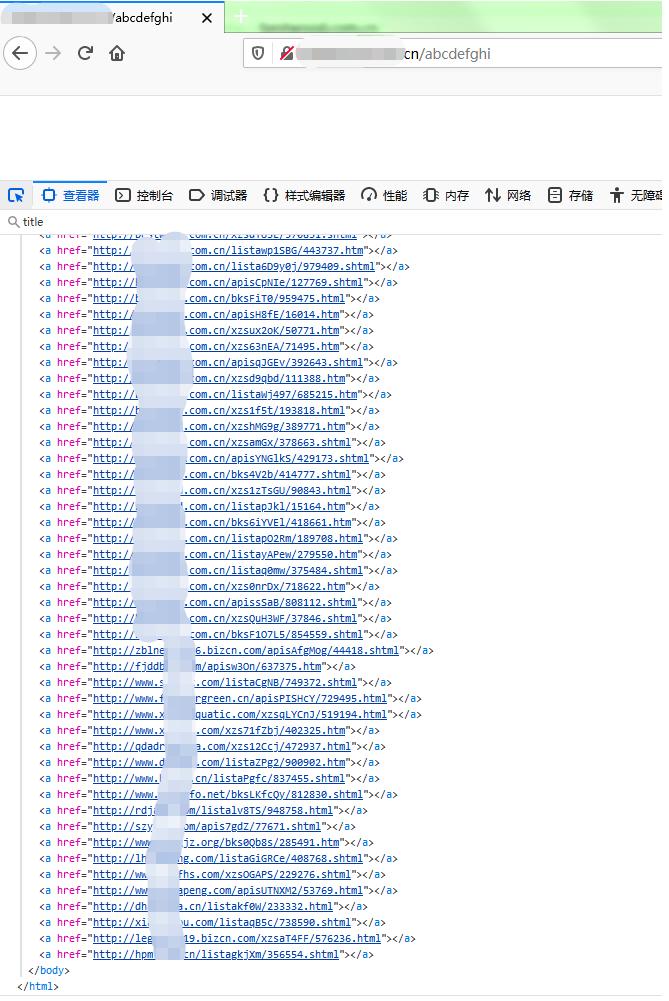Screen dimensions: 669x1001
Task: Open link ending listaPgfc/837455.shtml
Action: click(219, 778)
